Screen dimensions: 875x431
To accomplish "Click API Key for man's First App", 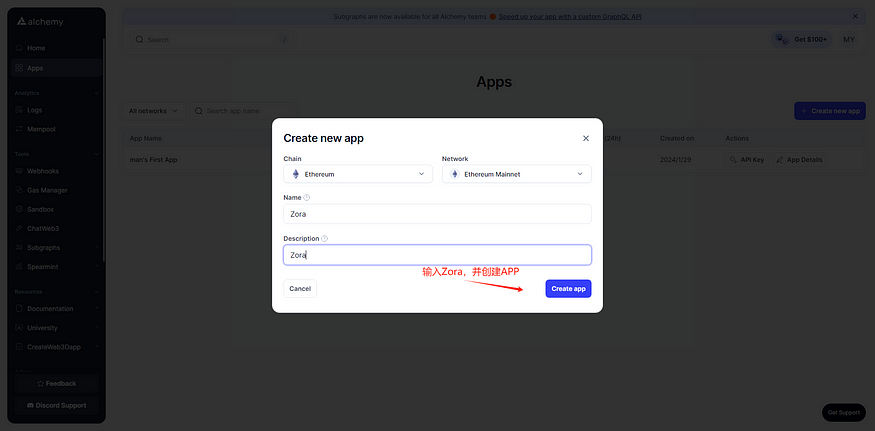I will click(747, 160).
